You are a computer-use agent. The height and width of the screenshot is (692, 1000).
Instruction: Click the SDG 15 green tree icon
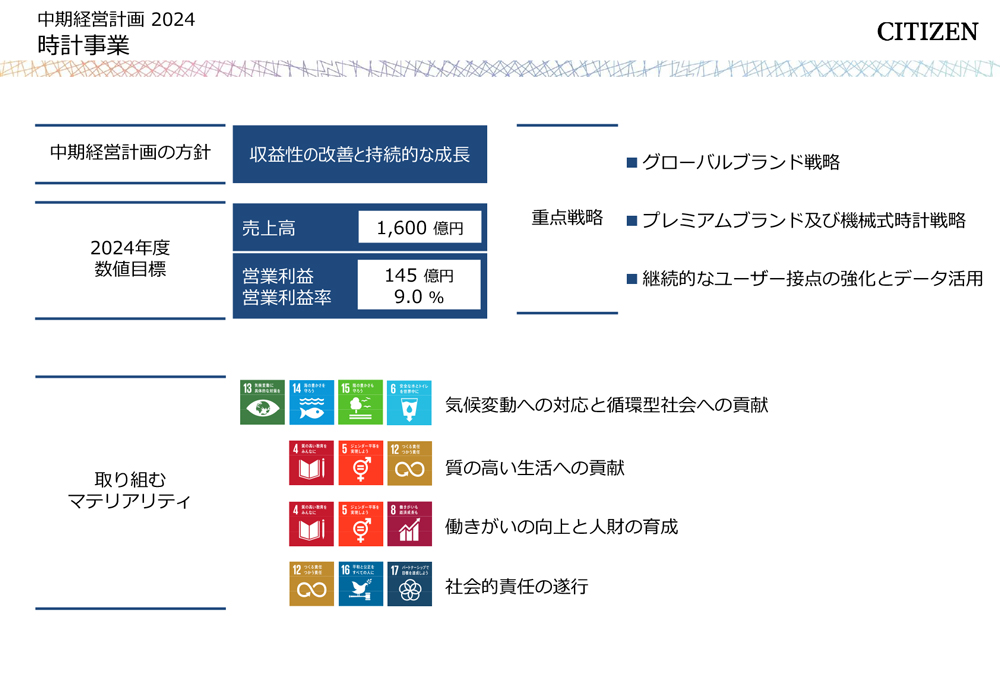(360, 402)
